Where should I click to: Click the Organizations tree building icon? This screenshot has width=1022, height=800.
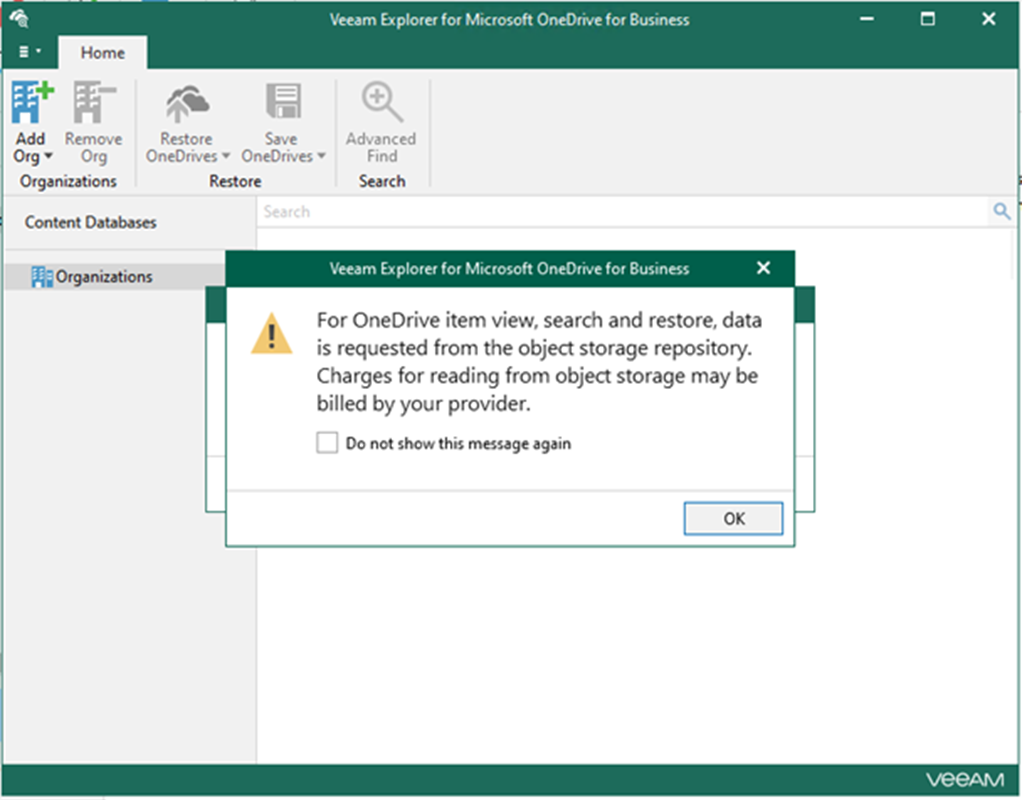pos(42,277)
